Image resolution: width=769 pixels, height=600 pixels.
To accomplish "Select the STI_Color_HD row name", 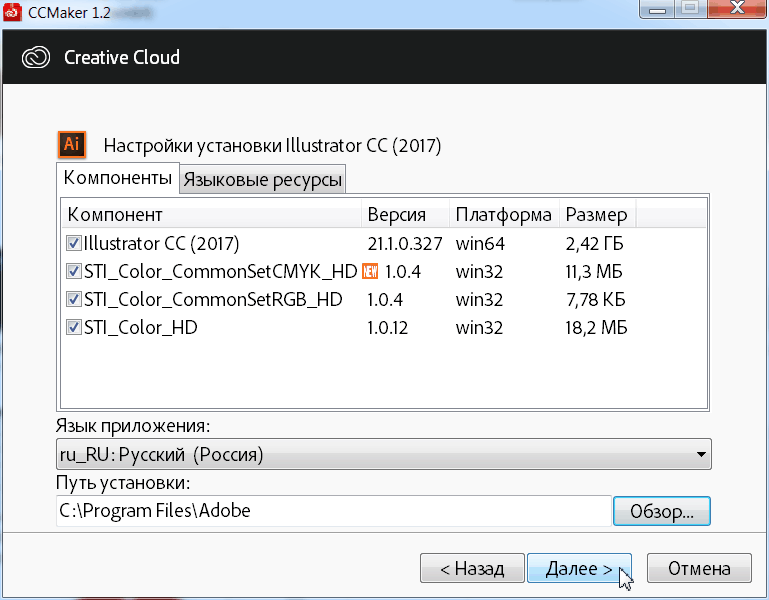I will coord(140,327).
